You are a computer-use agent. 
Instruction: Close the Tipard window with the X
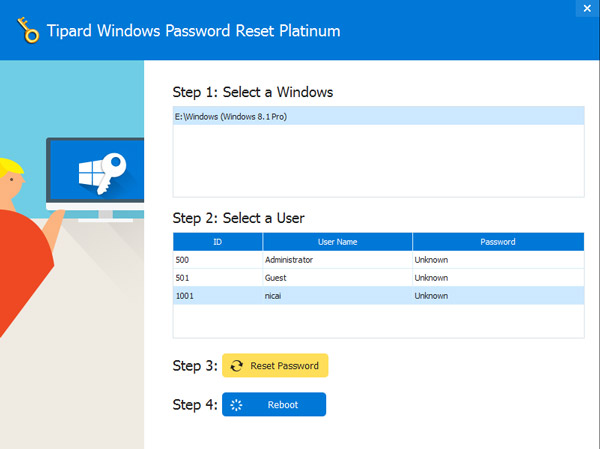coord(587,8)
